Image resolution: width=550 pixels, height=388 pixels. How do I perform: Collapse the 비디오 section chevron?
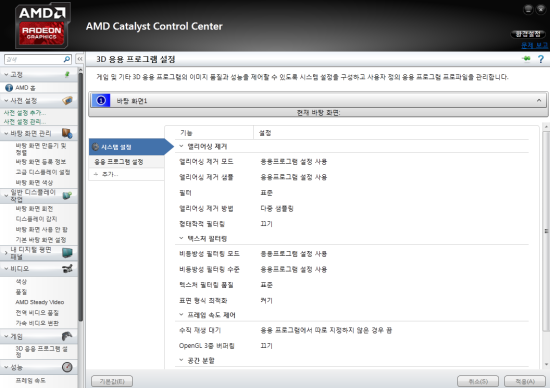(x=6, y=269)
